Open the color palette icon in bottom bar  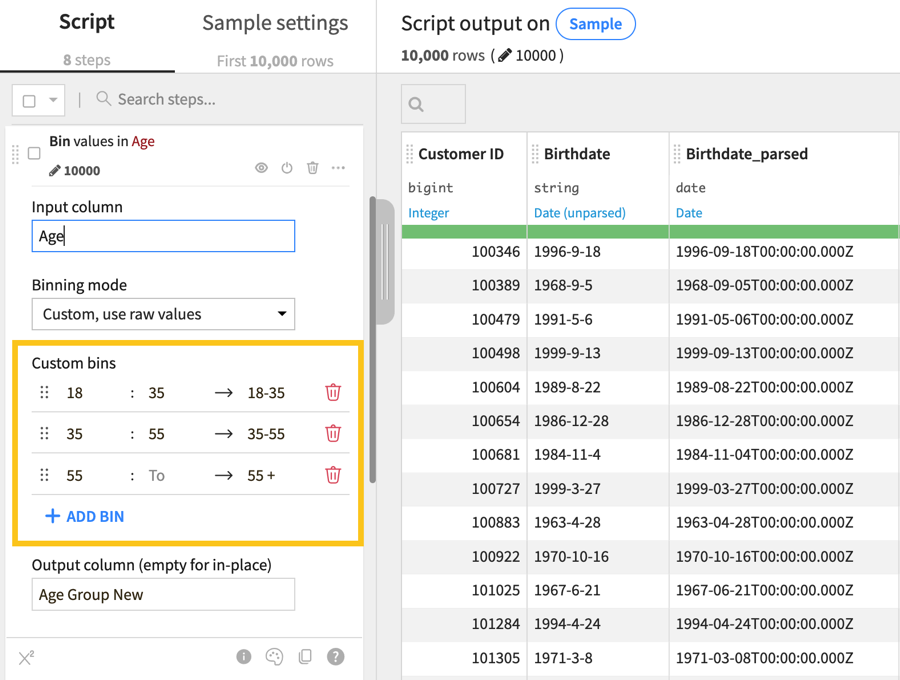coord(274,657)
